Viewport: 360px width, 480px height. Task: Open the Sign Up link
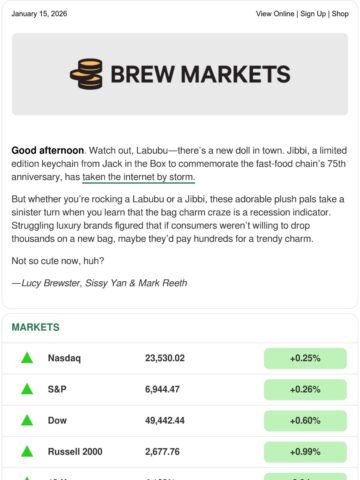[x=313, y=14]
